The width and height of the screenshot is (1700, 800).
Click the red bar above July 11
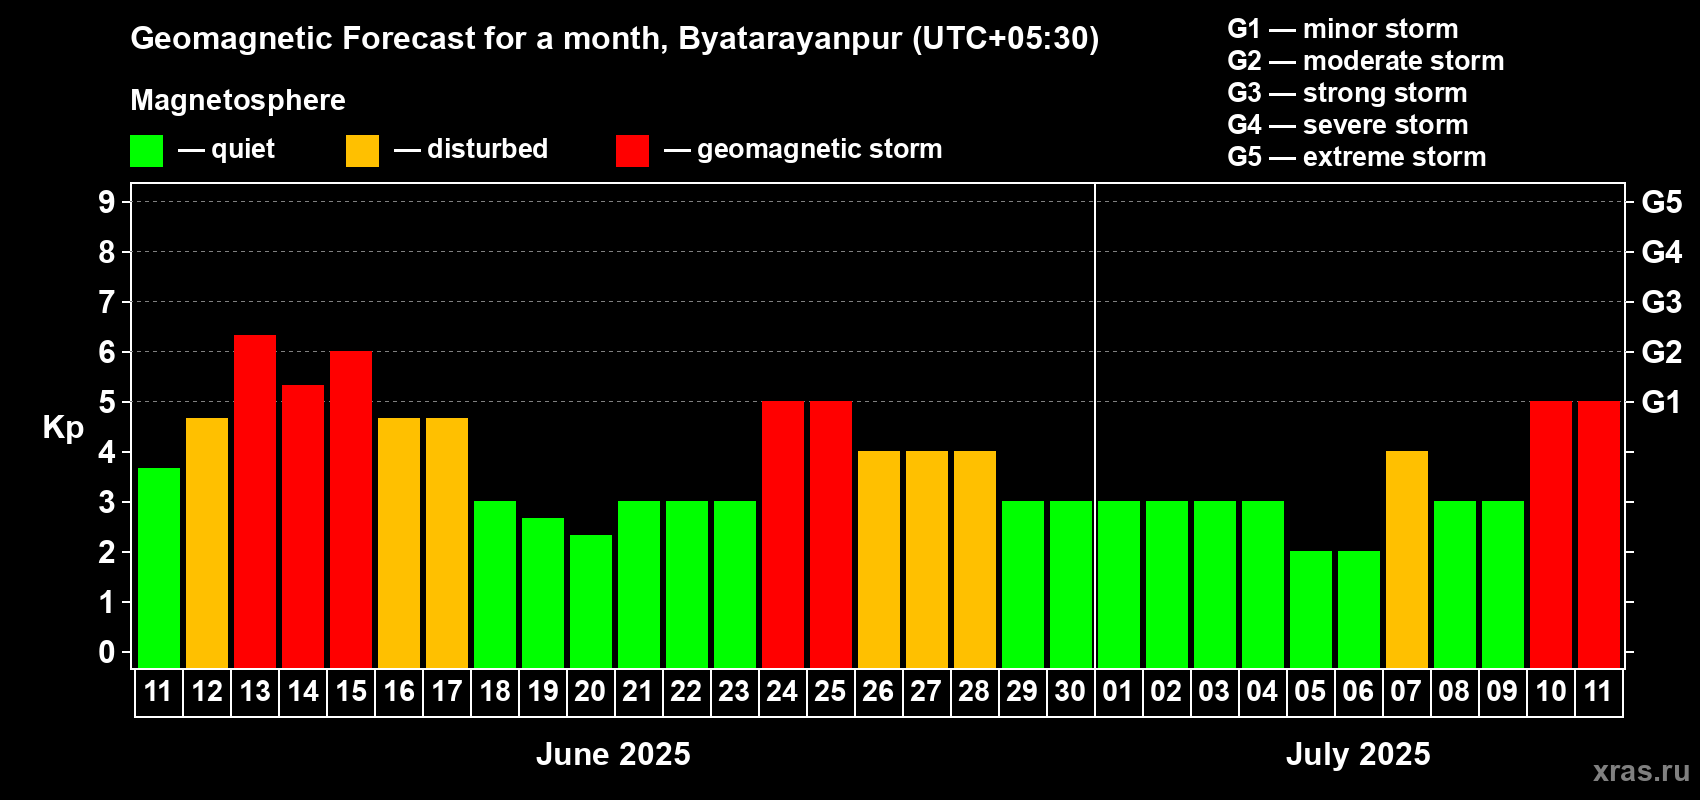[1599, 534]
